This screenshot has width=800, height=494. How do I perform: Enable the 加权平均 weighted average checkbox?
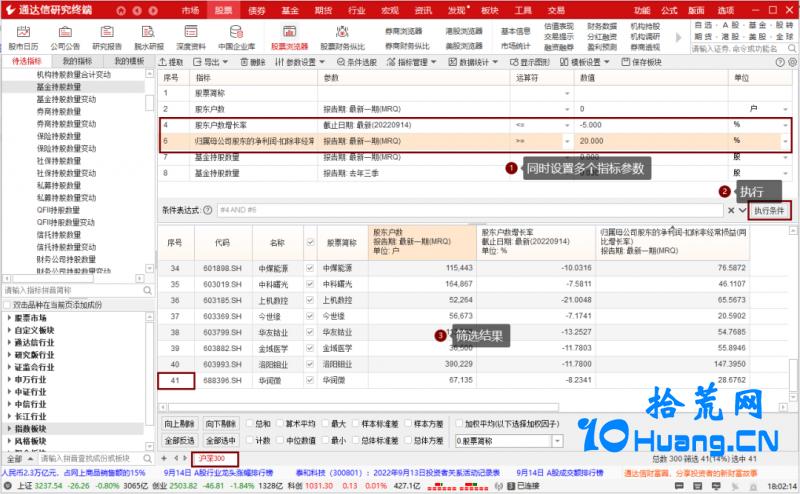(x=459, y=424)
